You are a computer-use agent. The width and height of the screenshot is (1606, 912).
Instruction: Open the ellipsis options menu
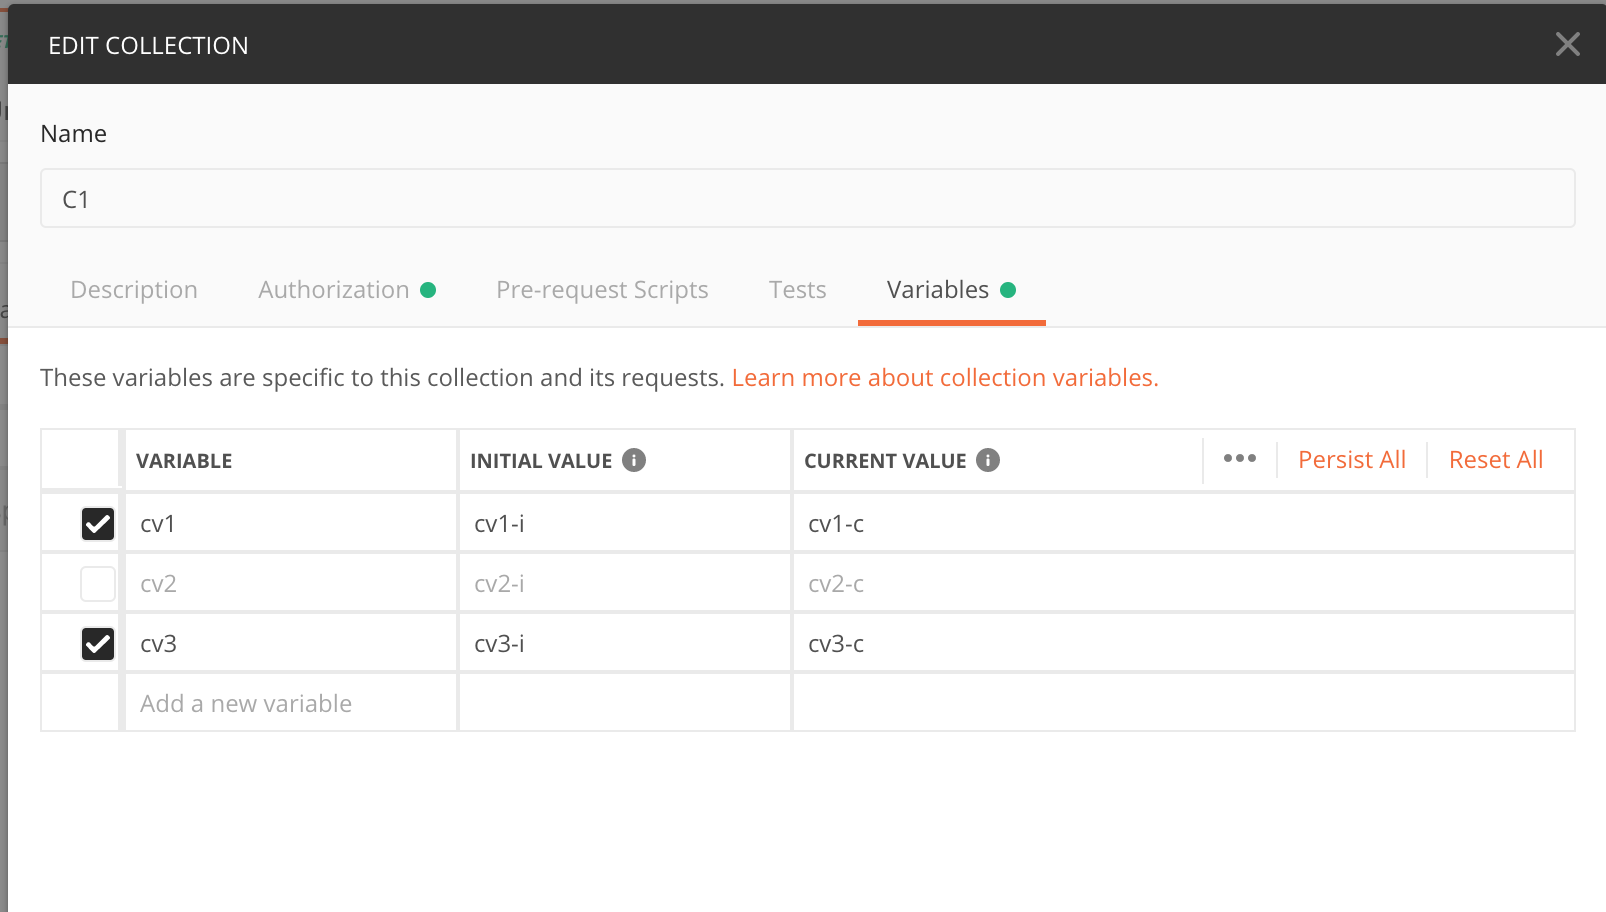tap(1239, 458)
